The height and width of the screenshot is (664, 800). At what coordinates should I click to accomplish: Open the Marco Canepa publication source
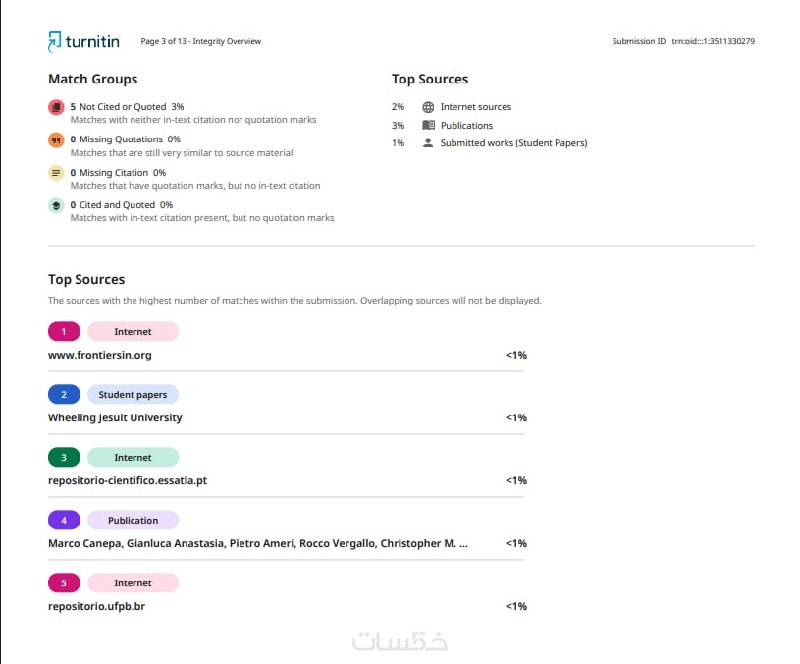click(257, 544)
